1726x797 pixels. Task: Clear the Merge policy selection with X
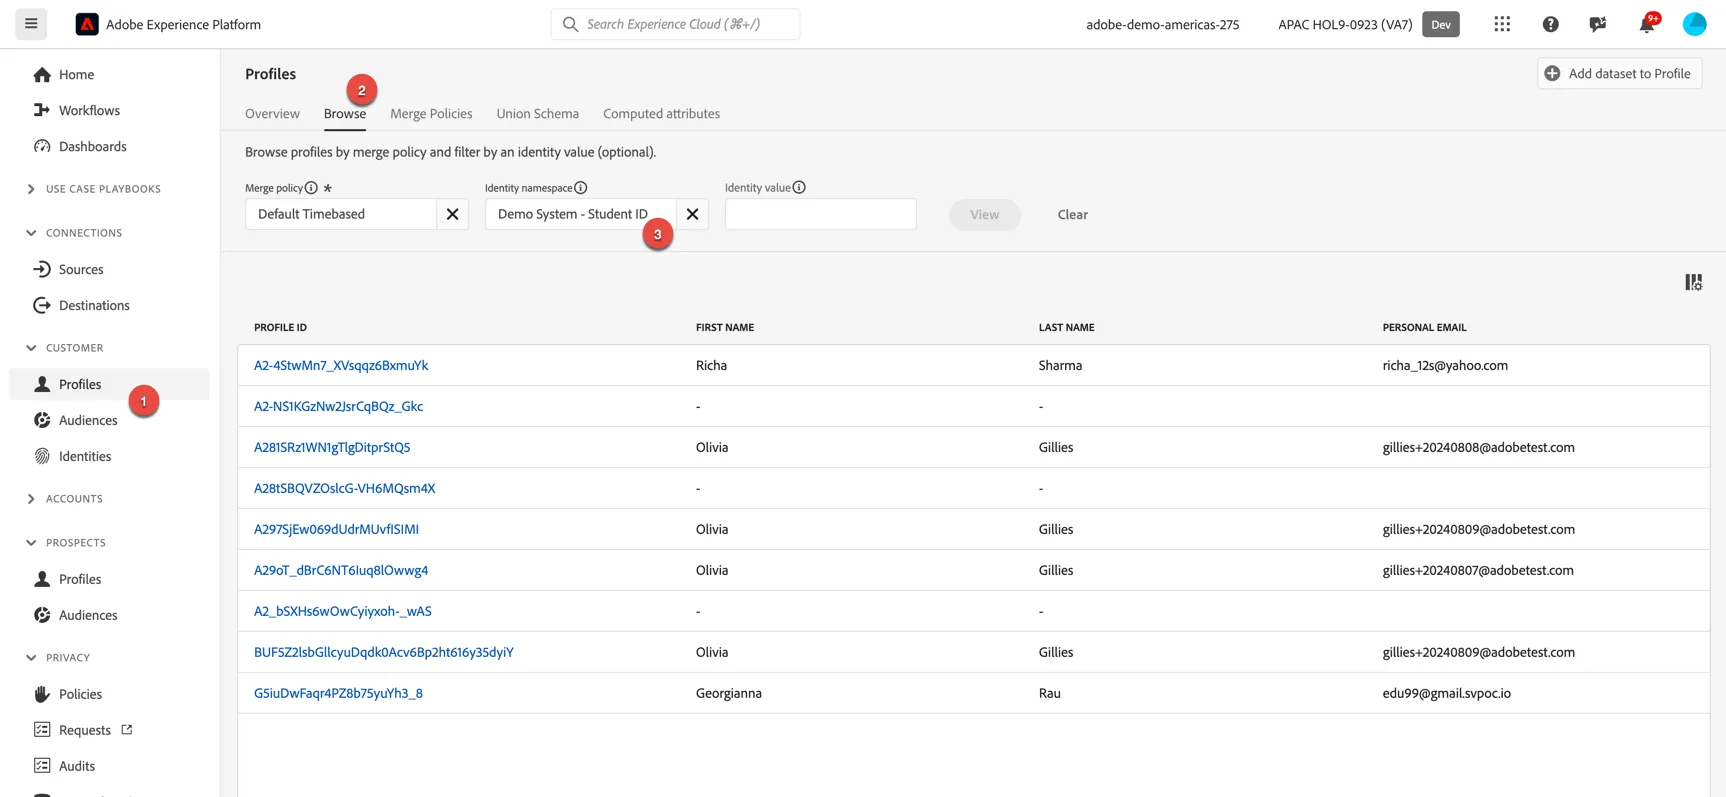coord(452,214)
